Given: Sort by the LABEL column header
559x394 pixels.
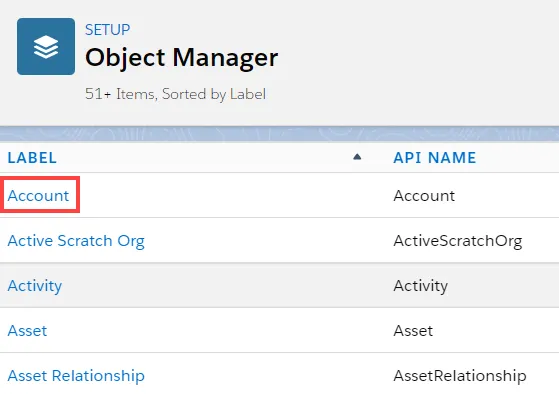Looking at the screenshot, I should pos(32,158).
